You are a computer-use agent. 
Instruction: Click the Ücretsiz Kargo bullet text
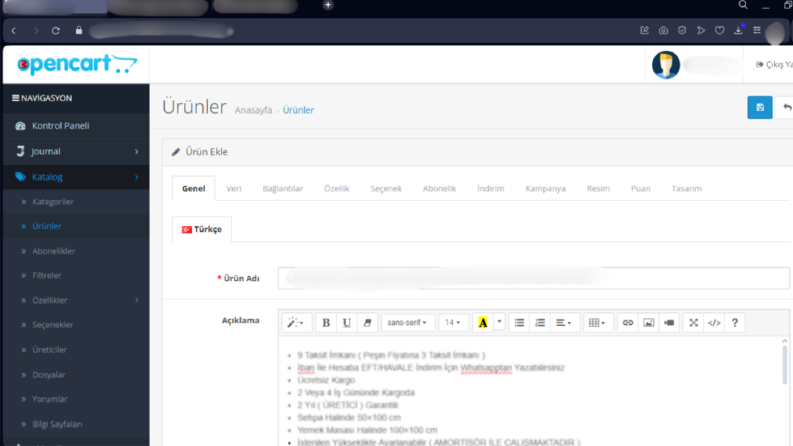click(326, 380)
